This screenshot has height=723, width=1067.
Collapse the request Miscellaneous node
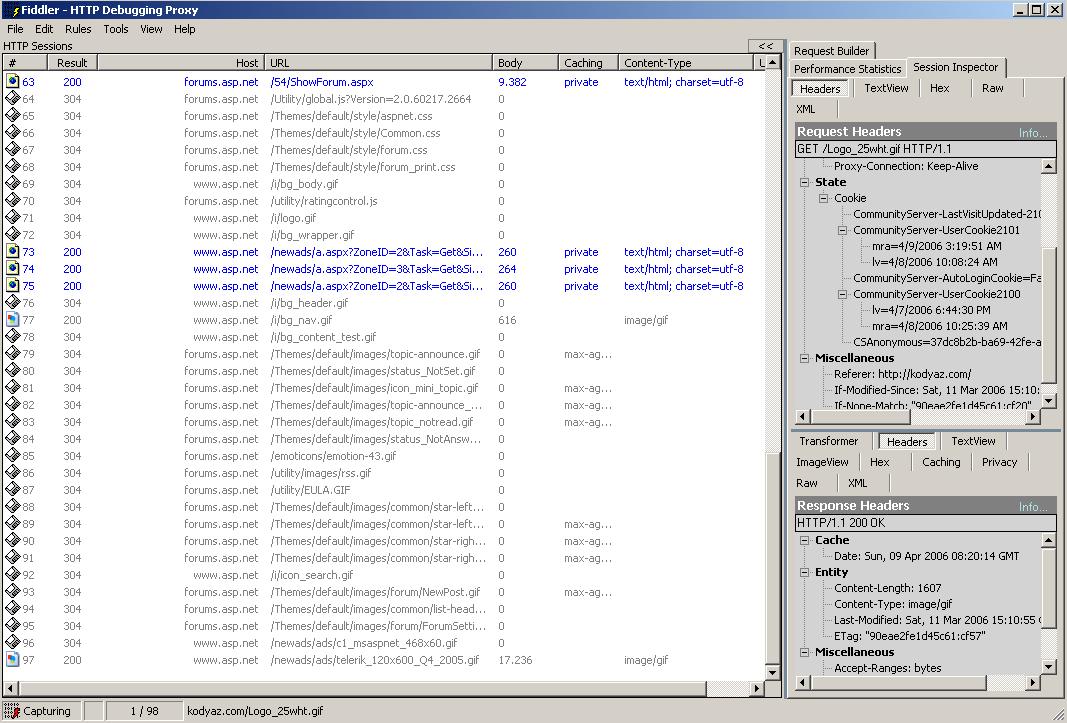[804, 358]
